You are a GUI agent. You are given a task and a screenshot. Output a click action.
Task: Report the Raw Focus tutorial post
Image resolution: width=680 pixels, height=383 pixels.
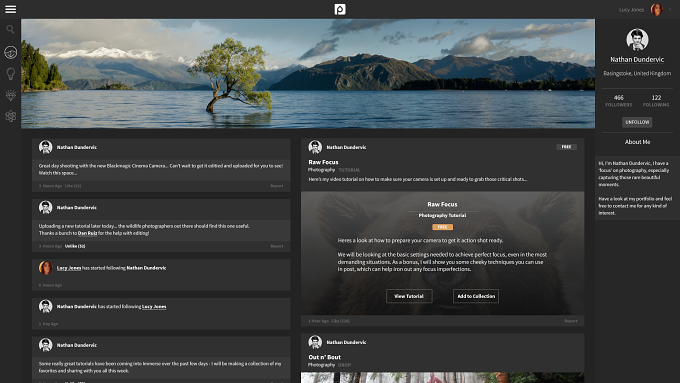[571, 321]
